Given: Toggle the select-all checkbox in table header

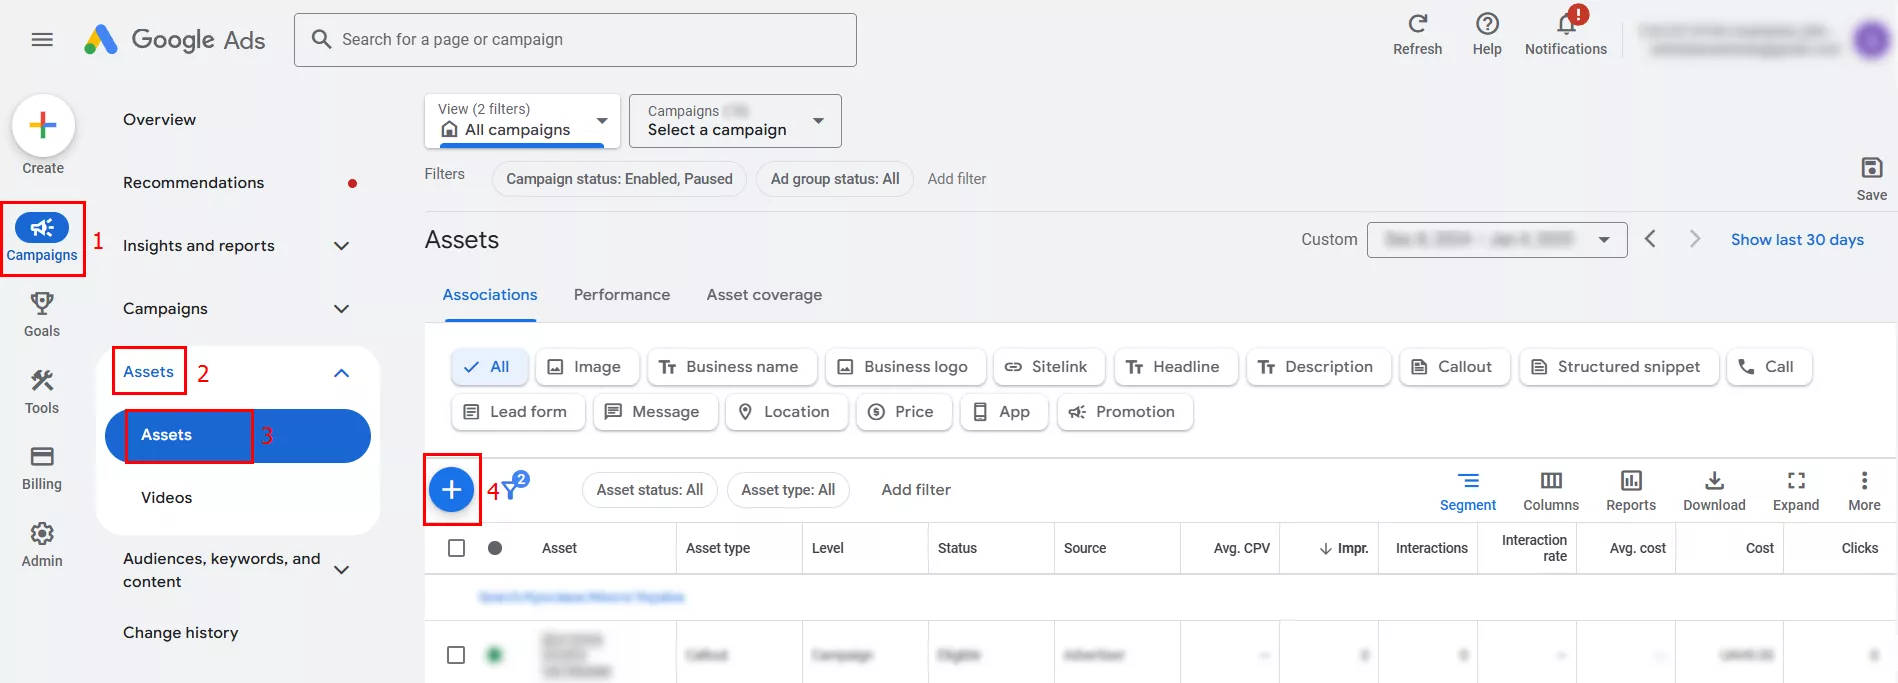Looking at the screenshot, I should (x=457, y=548).
